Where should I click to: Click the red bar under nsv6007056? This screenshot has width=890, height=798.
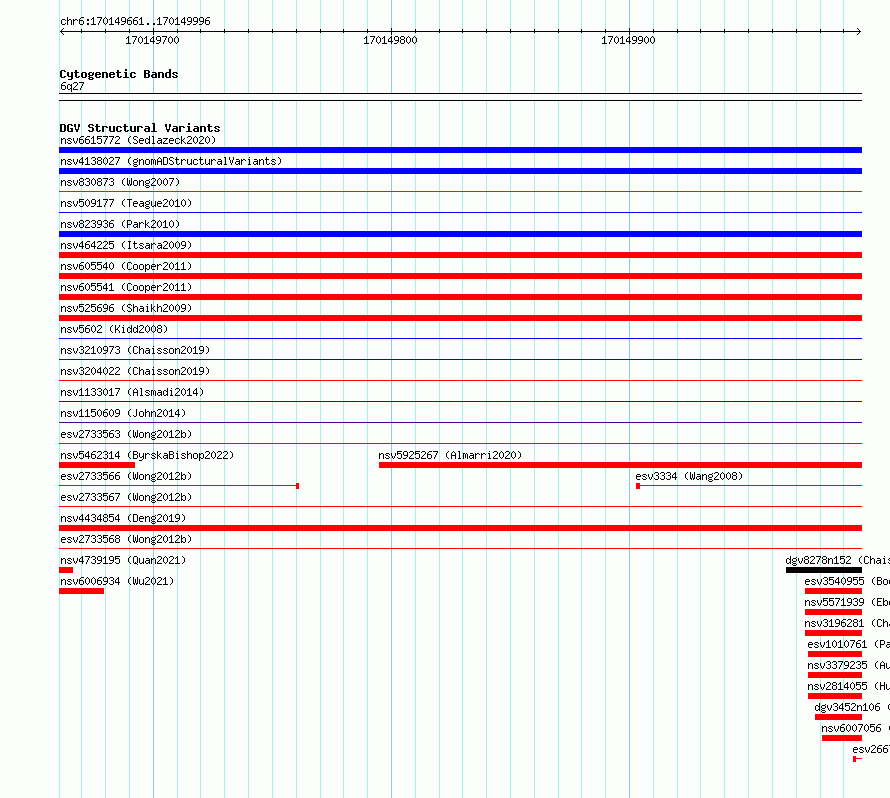pyautogui.click(x=842, y=738)
